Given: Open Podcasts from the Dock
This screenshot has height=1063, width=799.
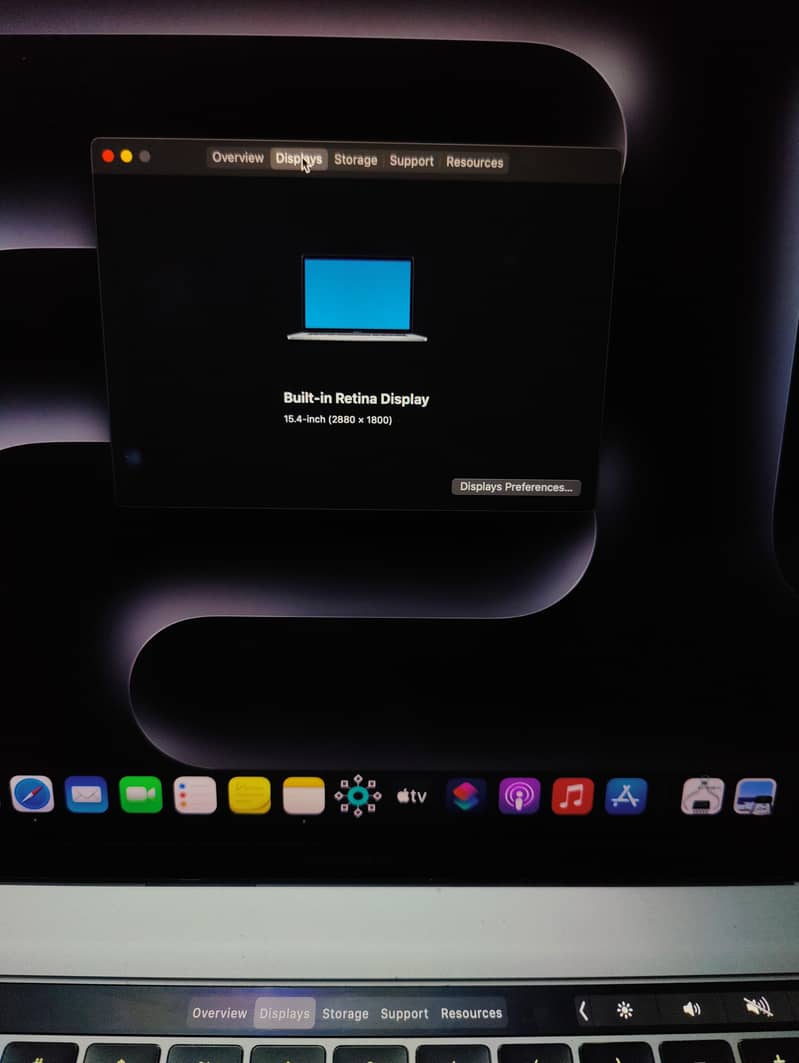Looking at the screenshot, I should (x=519, y=796).
